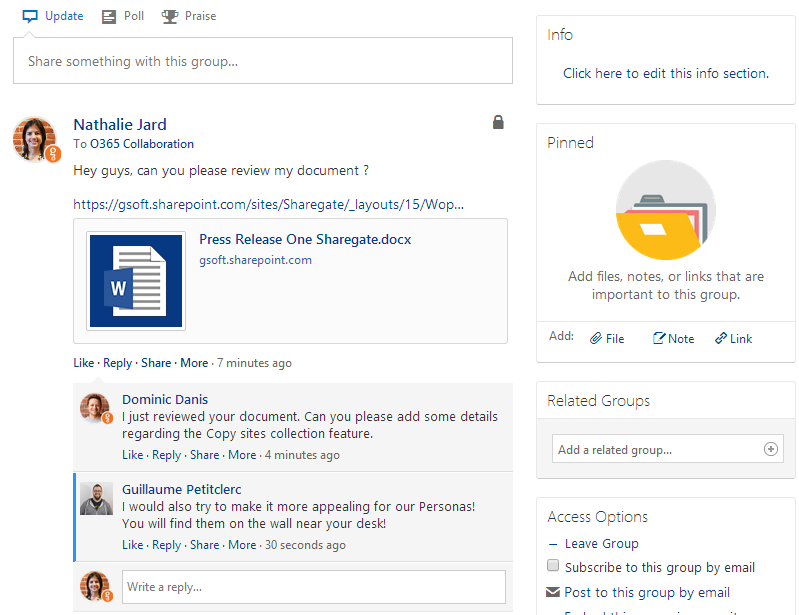This screenshot has width=799, height=615.
Task: Share Nathalie Jard's post
Action: pos(156,363)
